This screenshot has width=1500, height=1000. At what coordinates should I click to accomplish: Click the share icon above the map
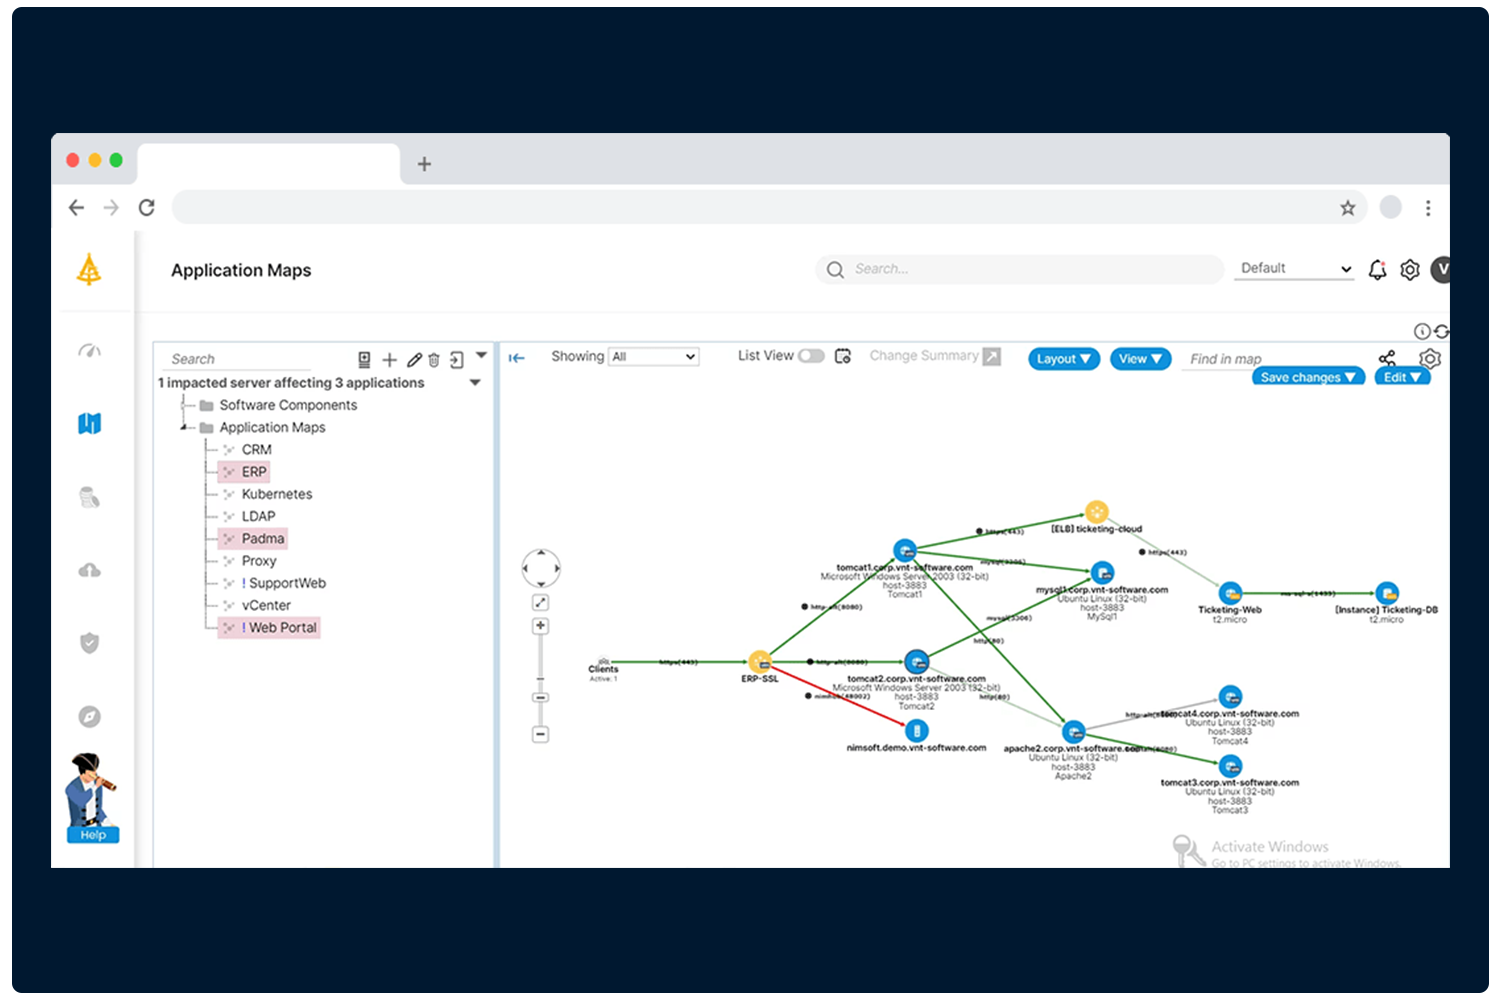click(x=1387, y=358)
